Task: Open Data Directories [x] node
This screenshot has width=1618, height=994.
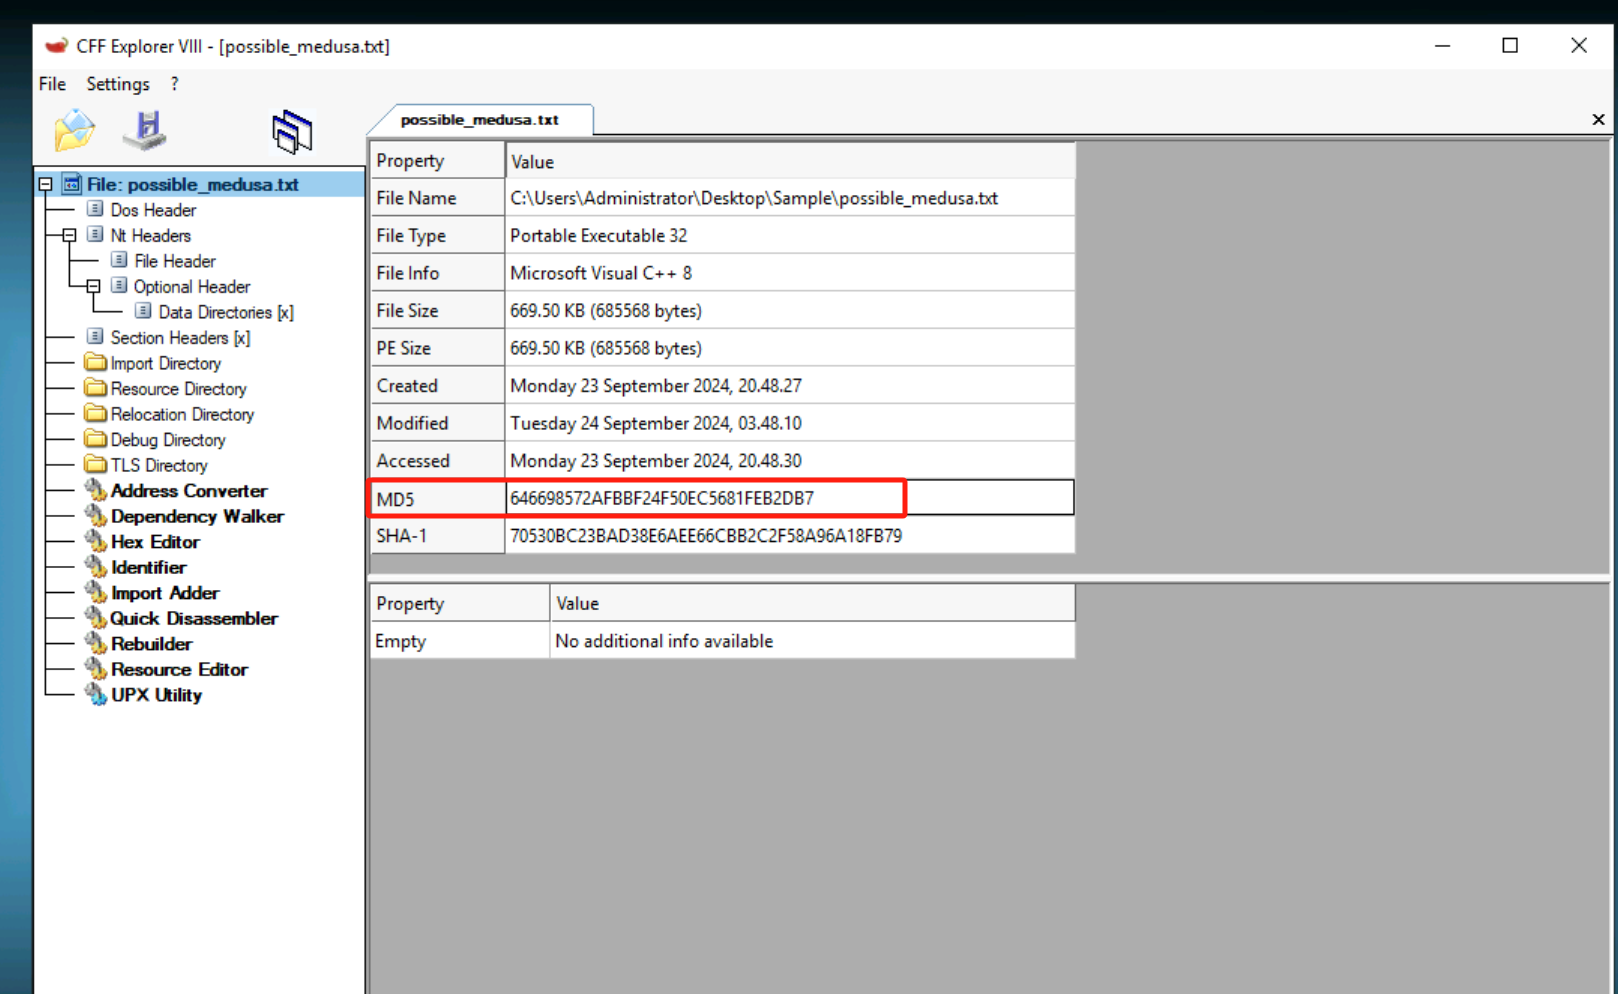Action: [226, 312]
